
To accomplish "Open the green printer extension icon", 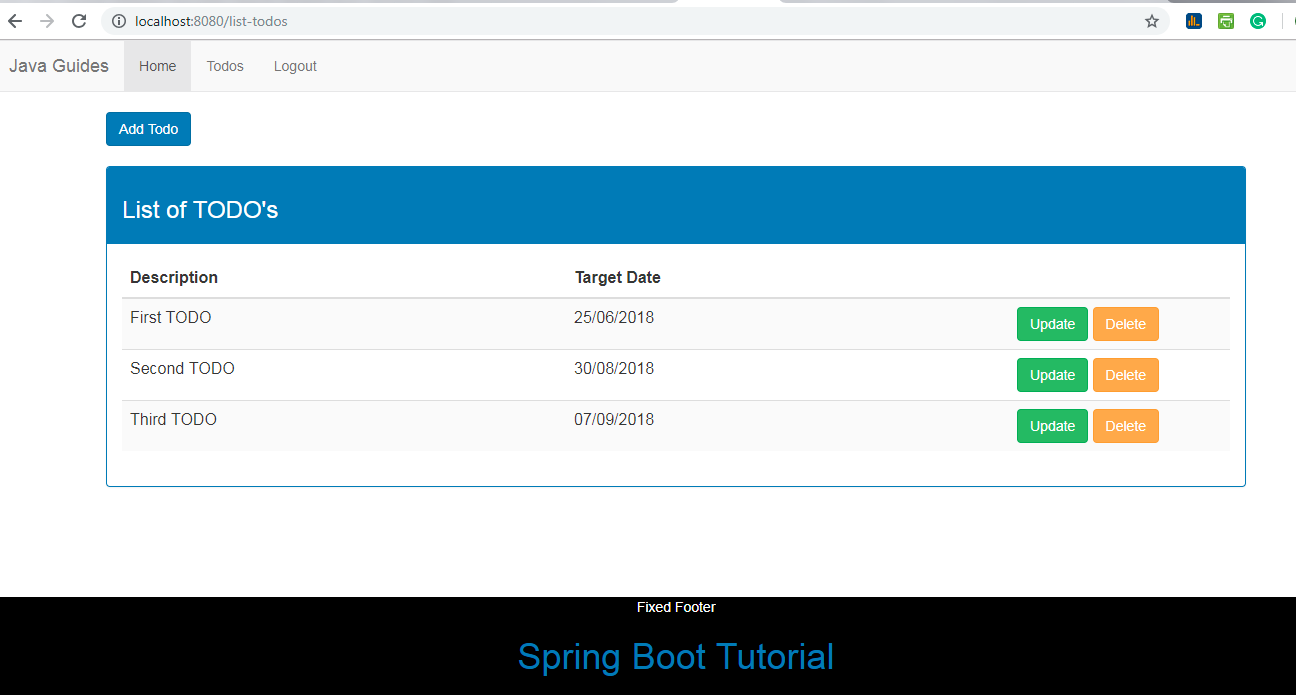I will coord(1226,21).
